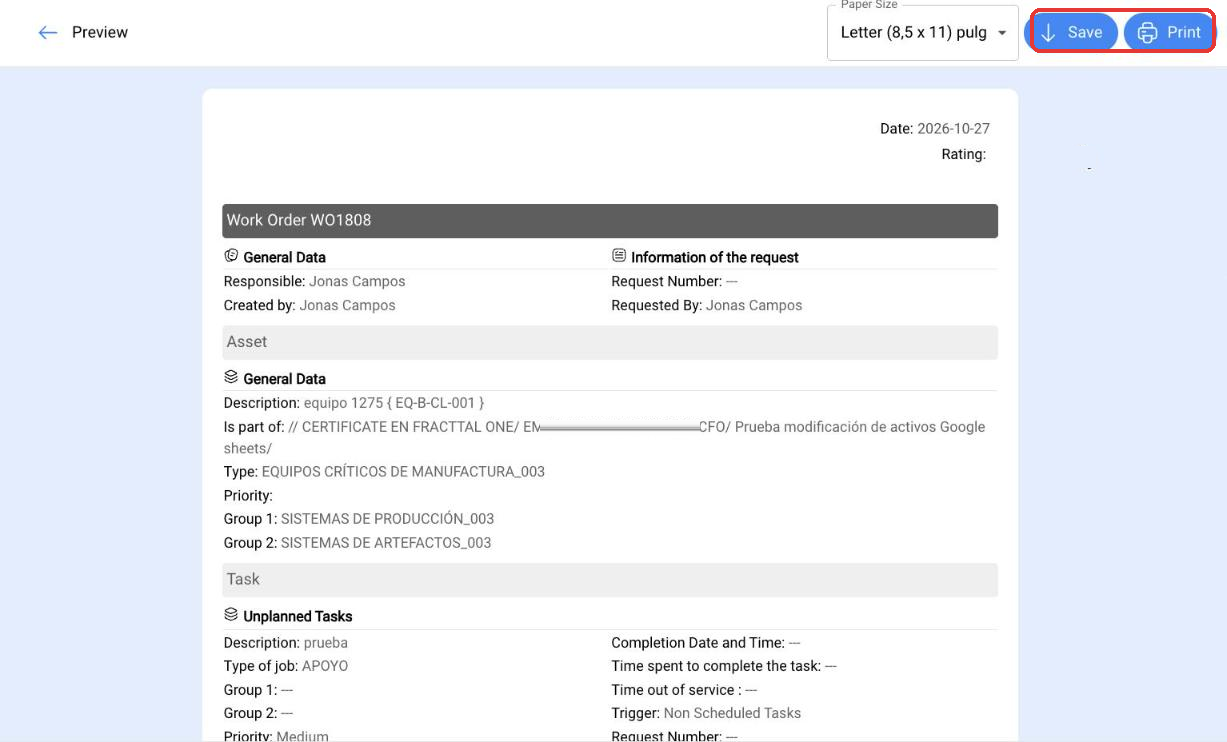Click the Date 2026-10-27 text

coord(935,129)
